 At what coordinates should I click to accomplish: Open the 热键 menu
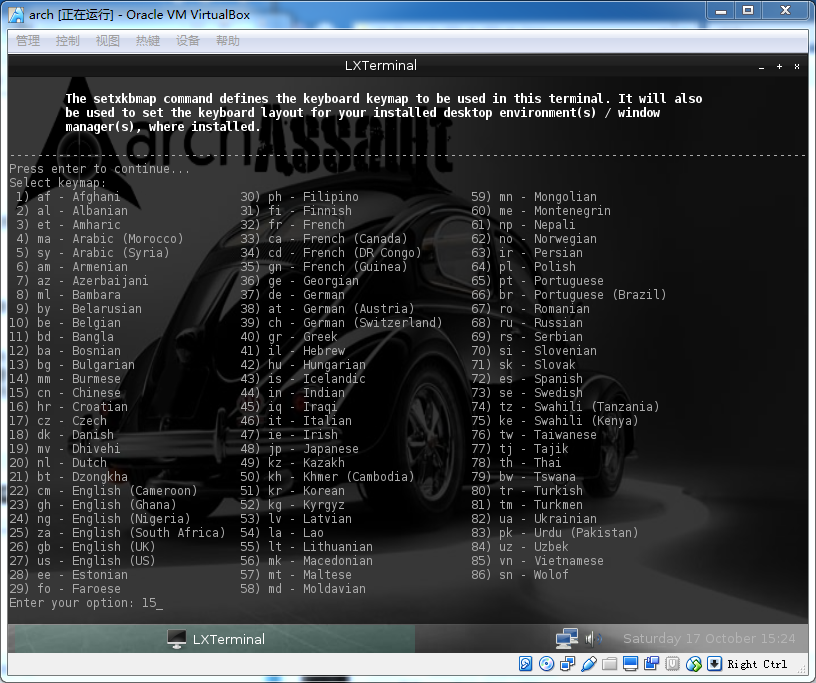point(148,41)
